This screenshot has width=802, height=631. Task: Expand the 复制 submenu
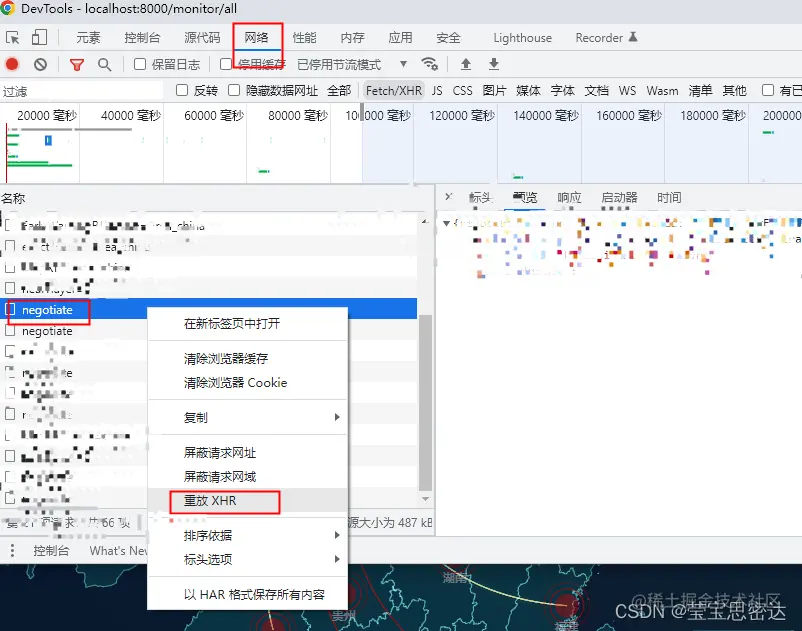coord(248,417)
